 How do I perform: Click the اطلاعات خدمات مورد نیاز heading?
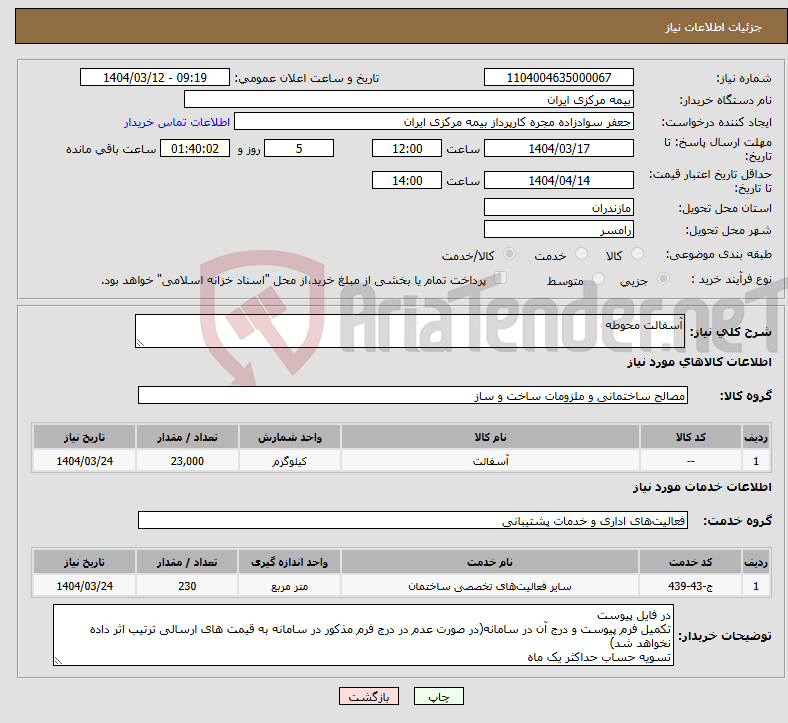[702, 487]
